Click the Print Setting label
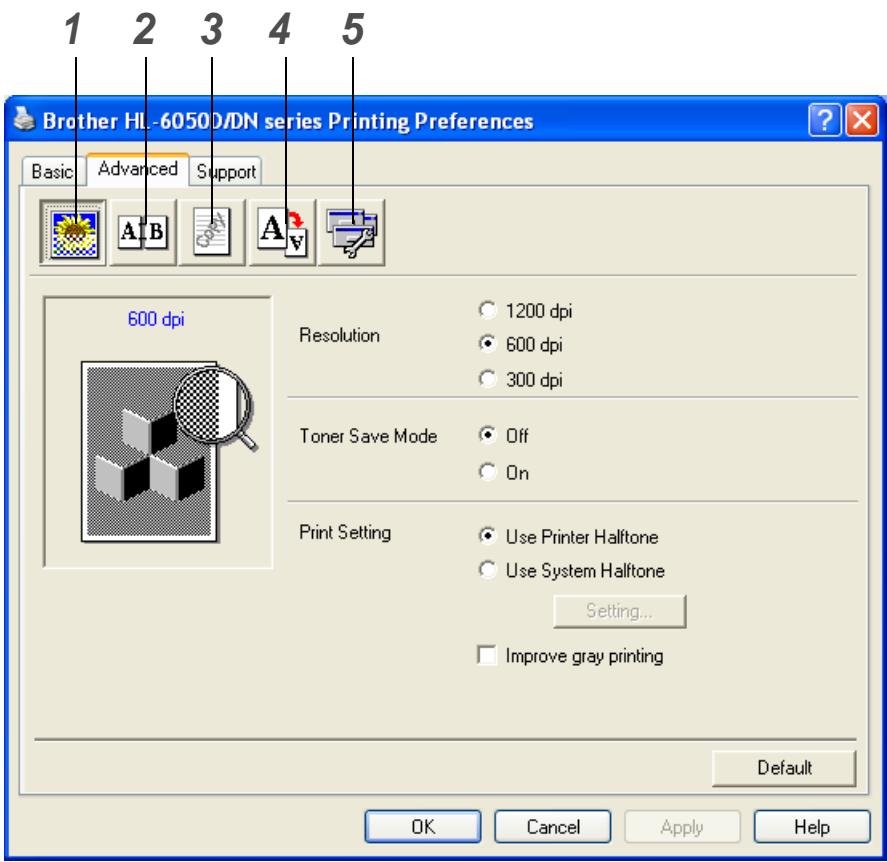This screenshot has height=862, width=887. click(345, 533)
